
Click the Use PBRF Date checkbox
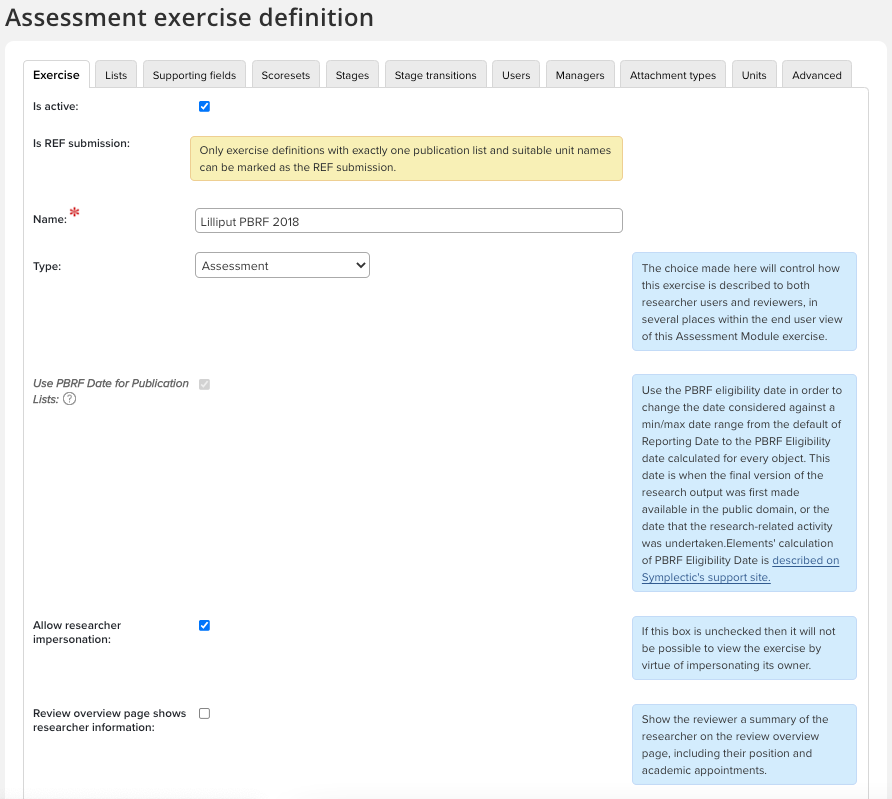pos(205,384)
